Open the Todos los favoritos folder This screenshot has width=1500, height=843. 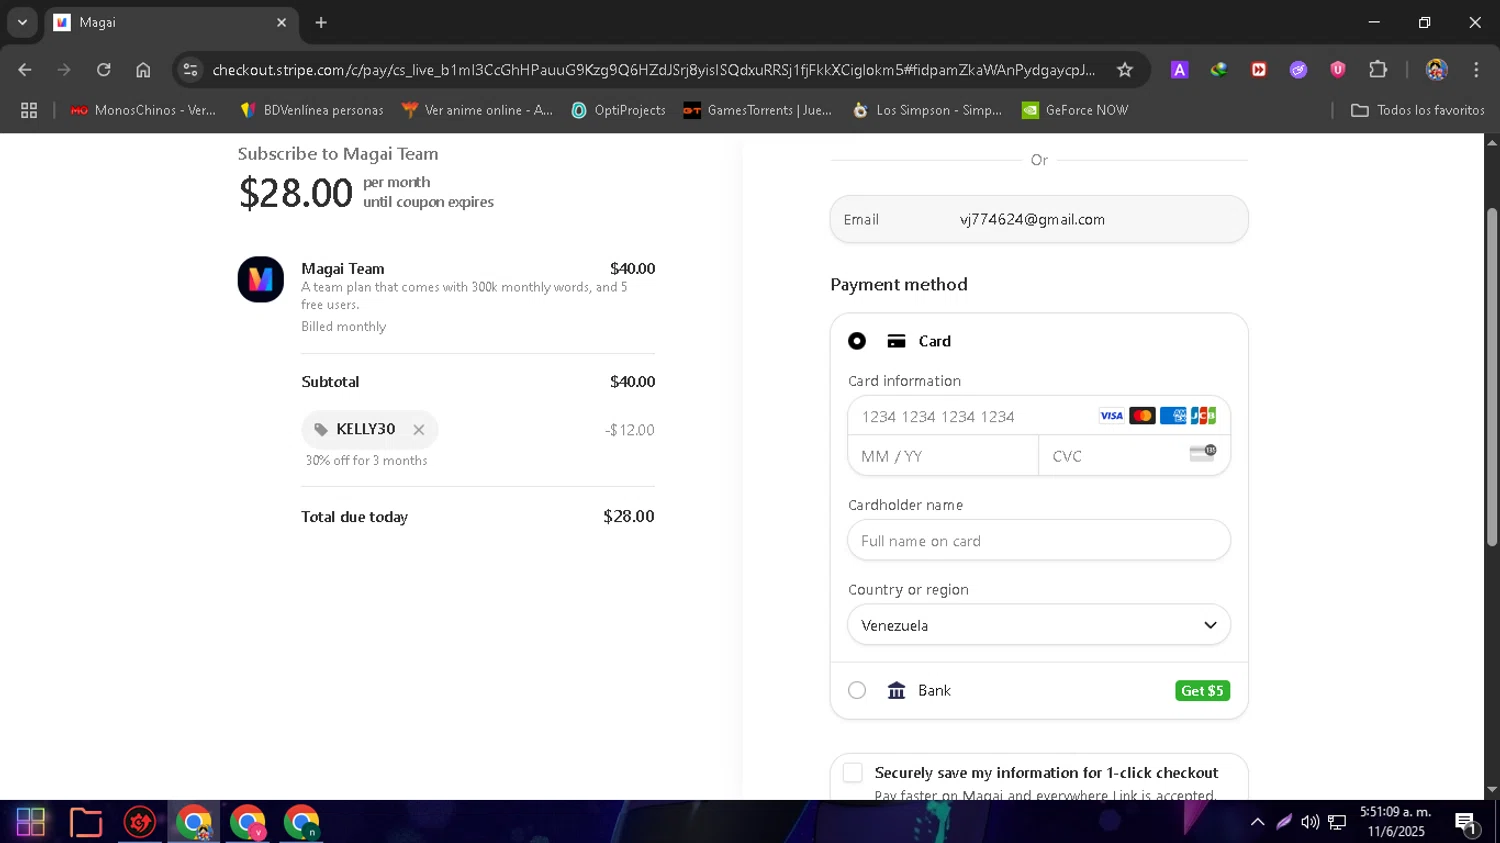tap(1417, 110)
